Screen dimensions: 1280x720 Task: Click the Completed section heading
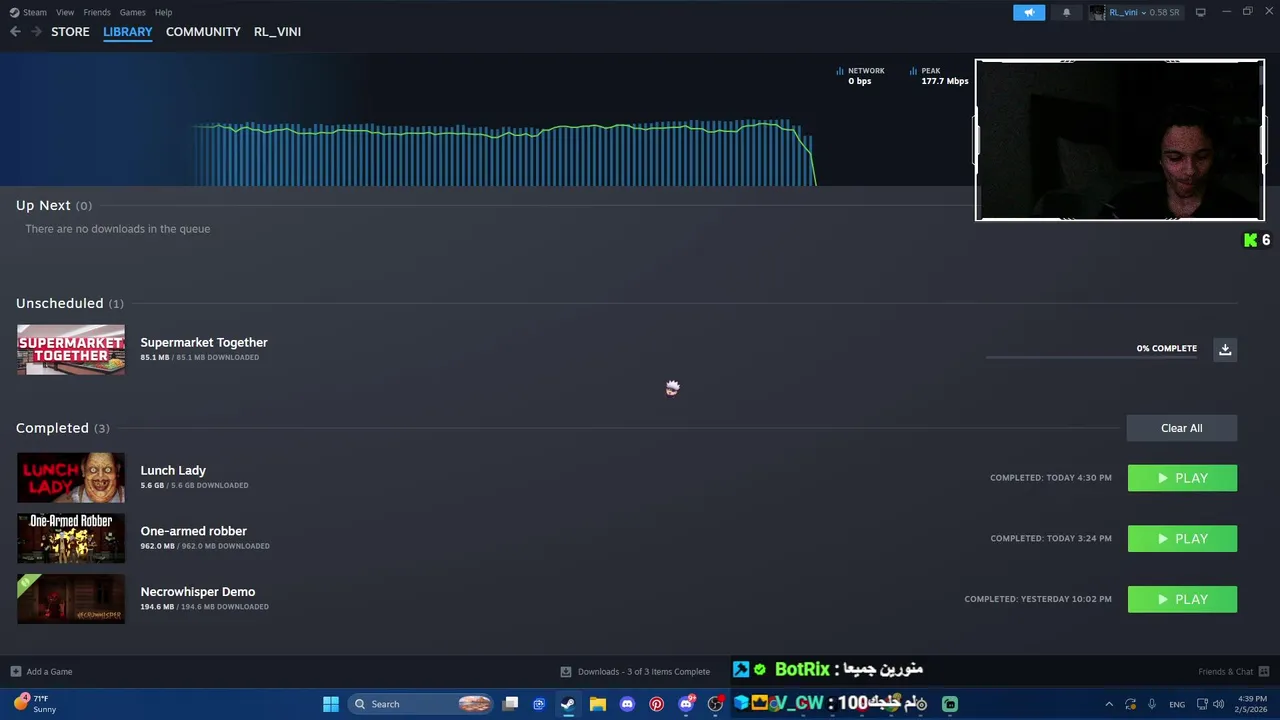(x=63, y=428)
